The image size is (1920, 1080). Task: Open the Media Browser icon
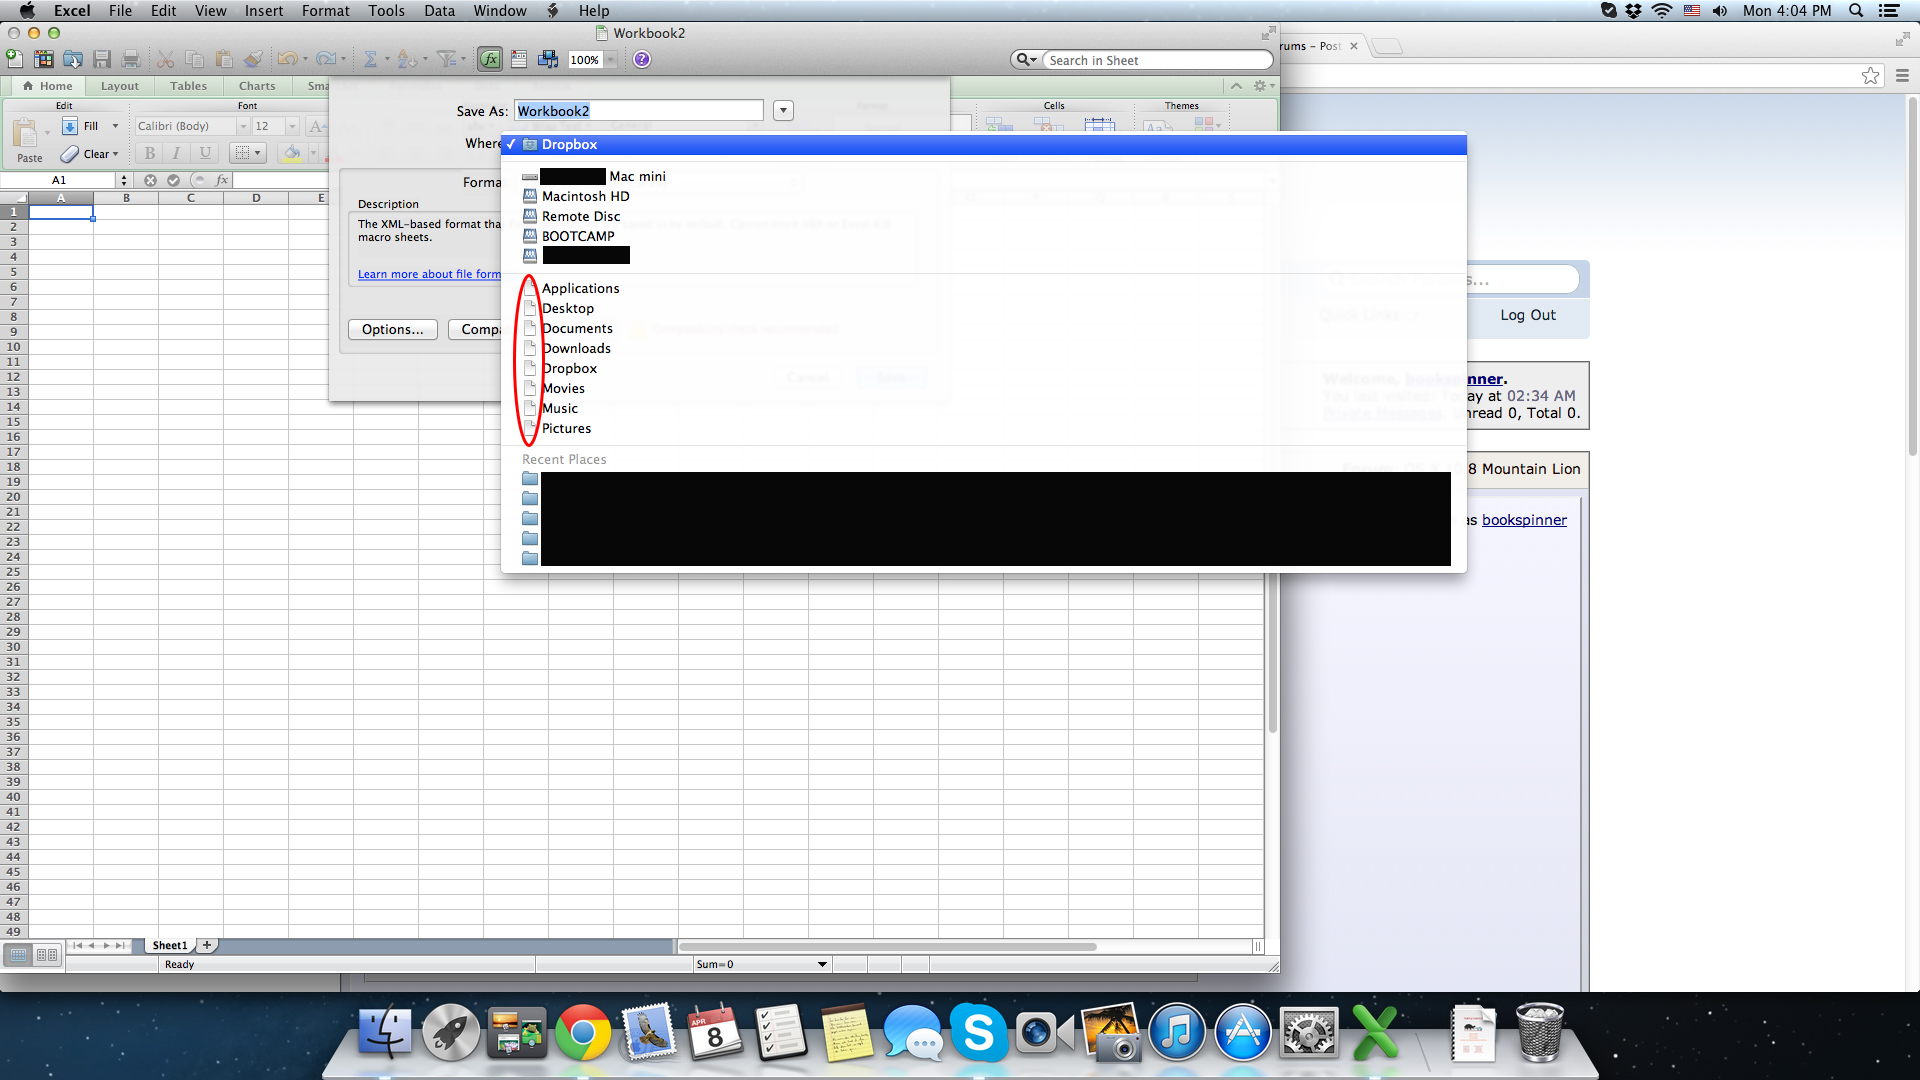pos(548,59)
